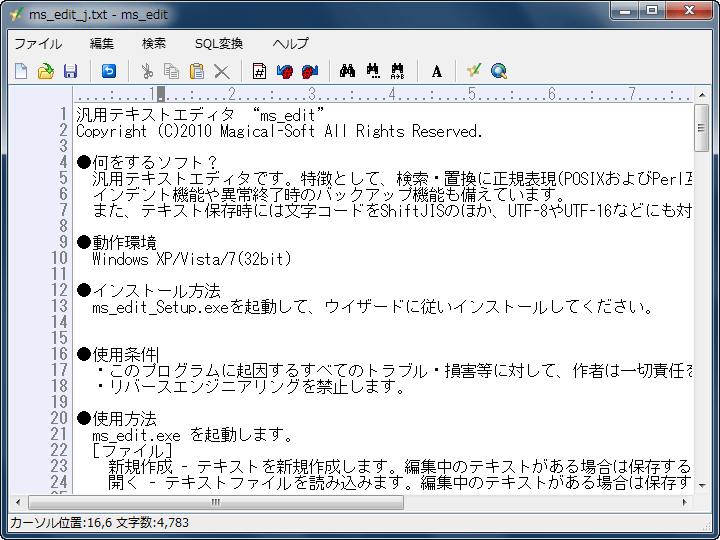Click the Windows XP/Vista/7(32bit) line
This screenshot has height=540, width=720.
click(192, 259)
